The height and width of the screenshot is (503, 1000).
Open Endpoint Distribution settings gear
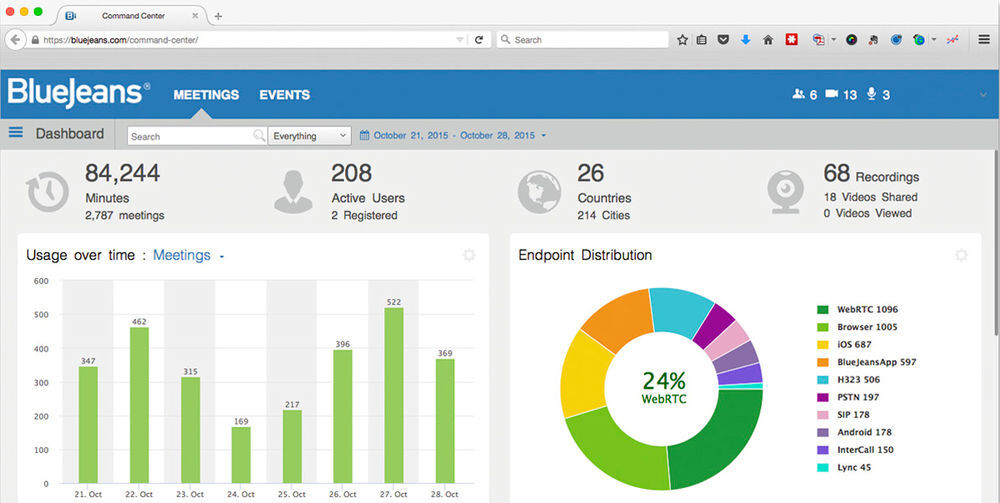coord(961,256)
